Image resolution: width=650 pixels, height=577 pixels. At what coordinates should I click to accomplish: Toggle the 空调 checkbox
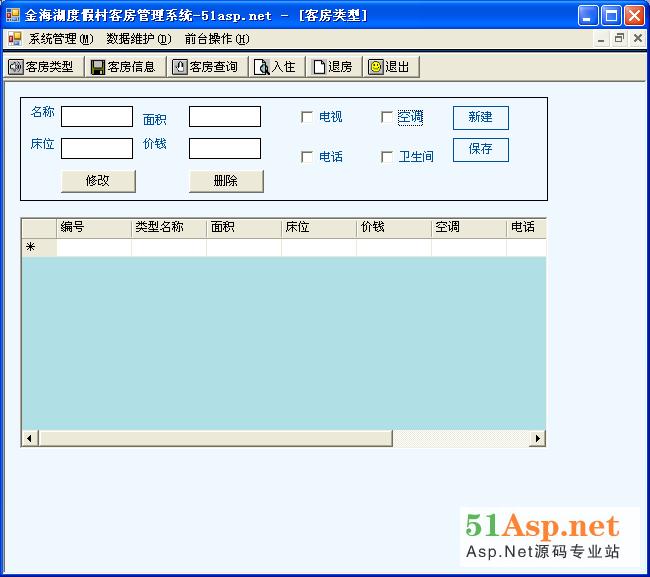[387, 117]
